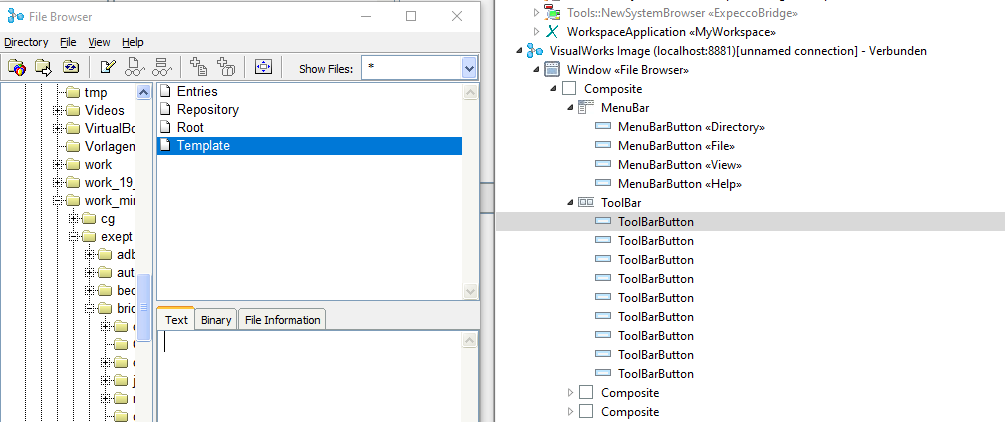
Task: Click the folder-with-arrow toolbar icon
Action: (43, 68)
